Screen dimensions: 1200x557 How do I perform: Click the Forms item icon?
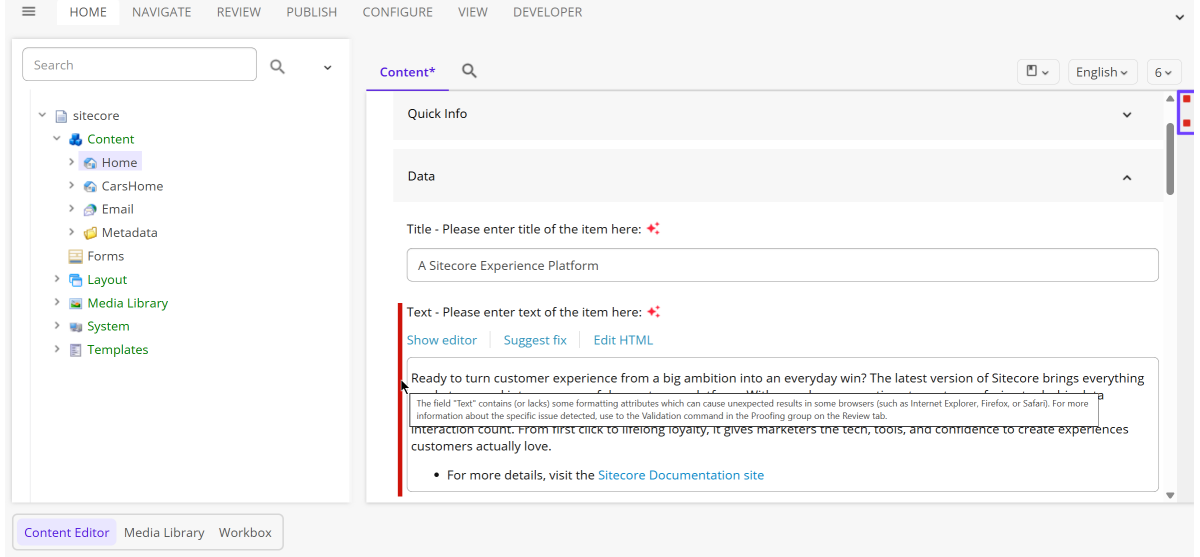coord(76,256)
